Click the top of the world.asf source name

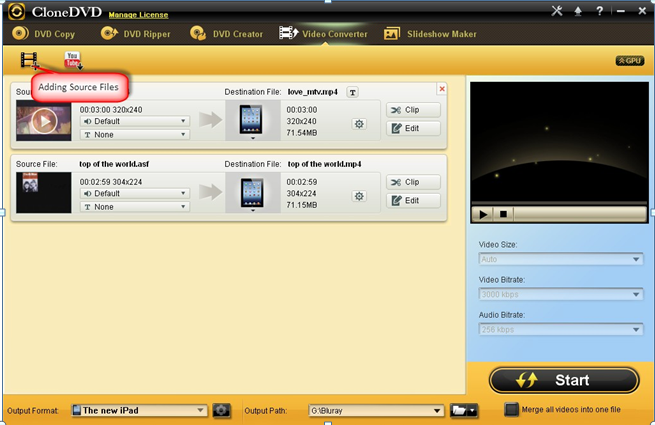pos(114,164)
